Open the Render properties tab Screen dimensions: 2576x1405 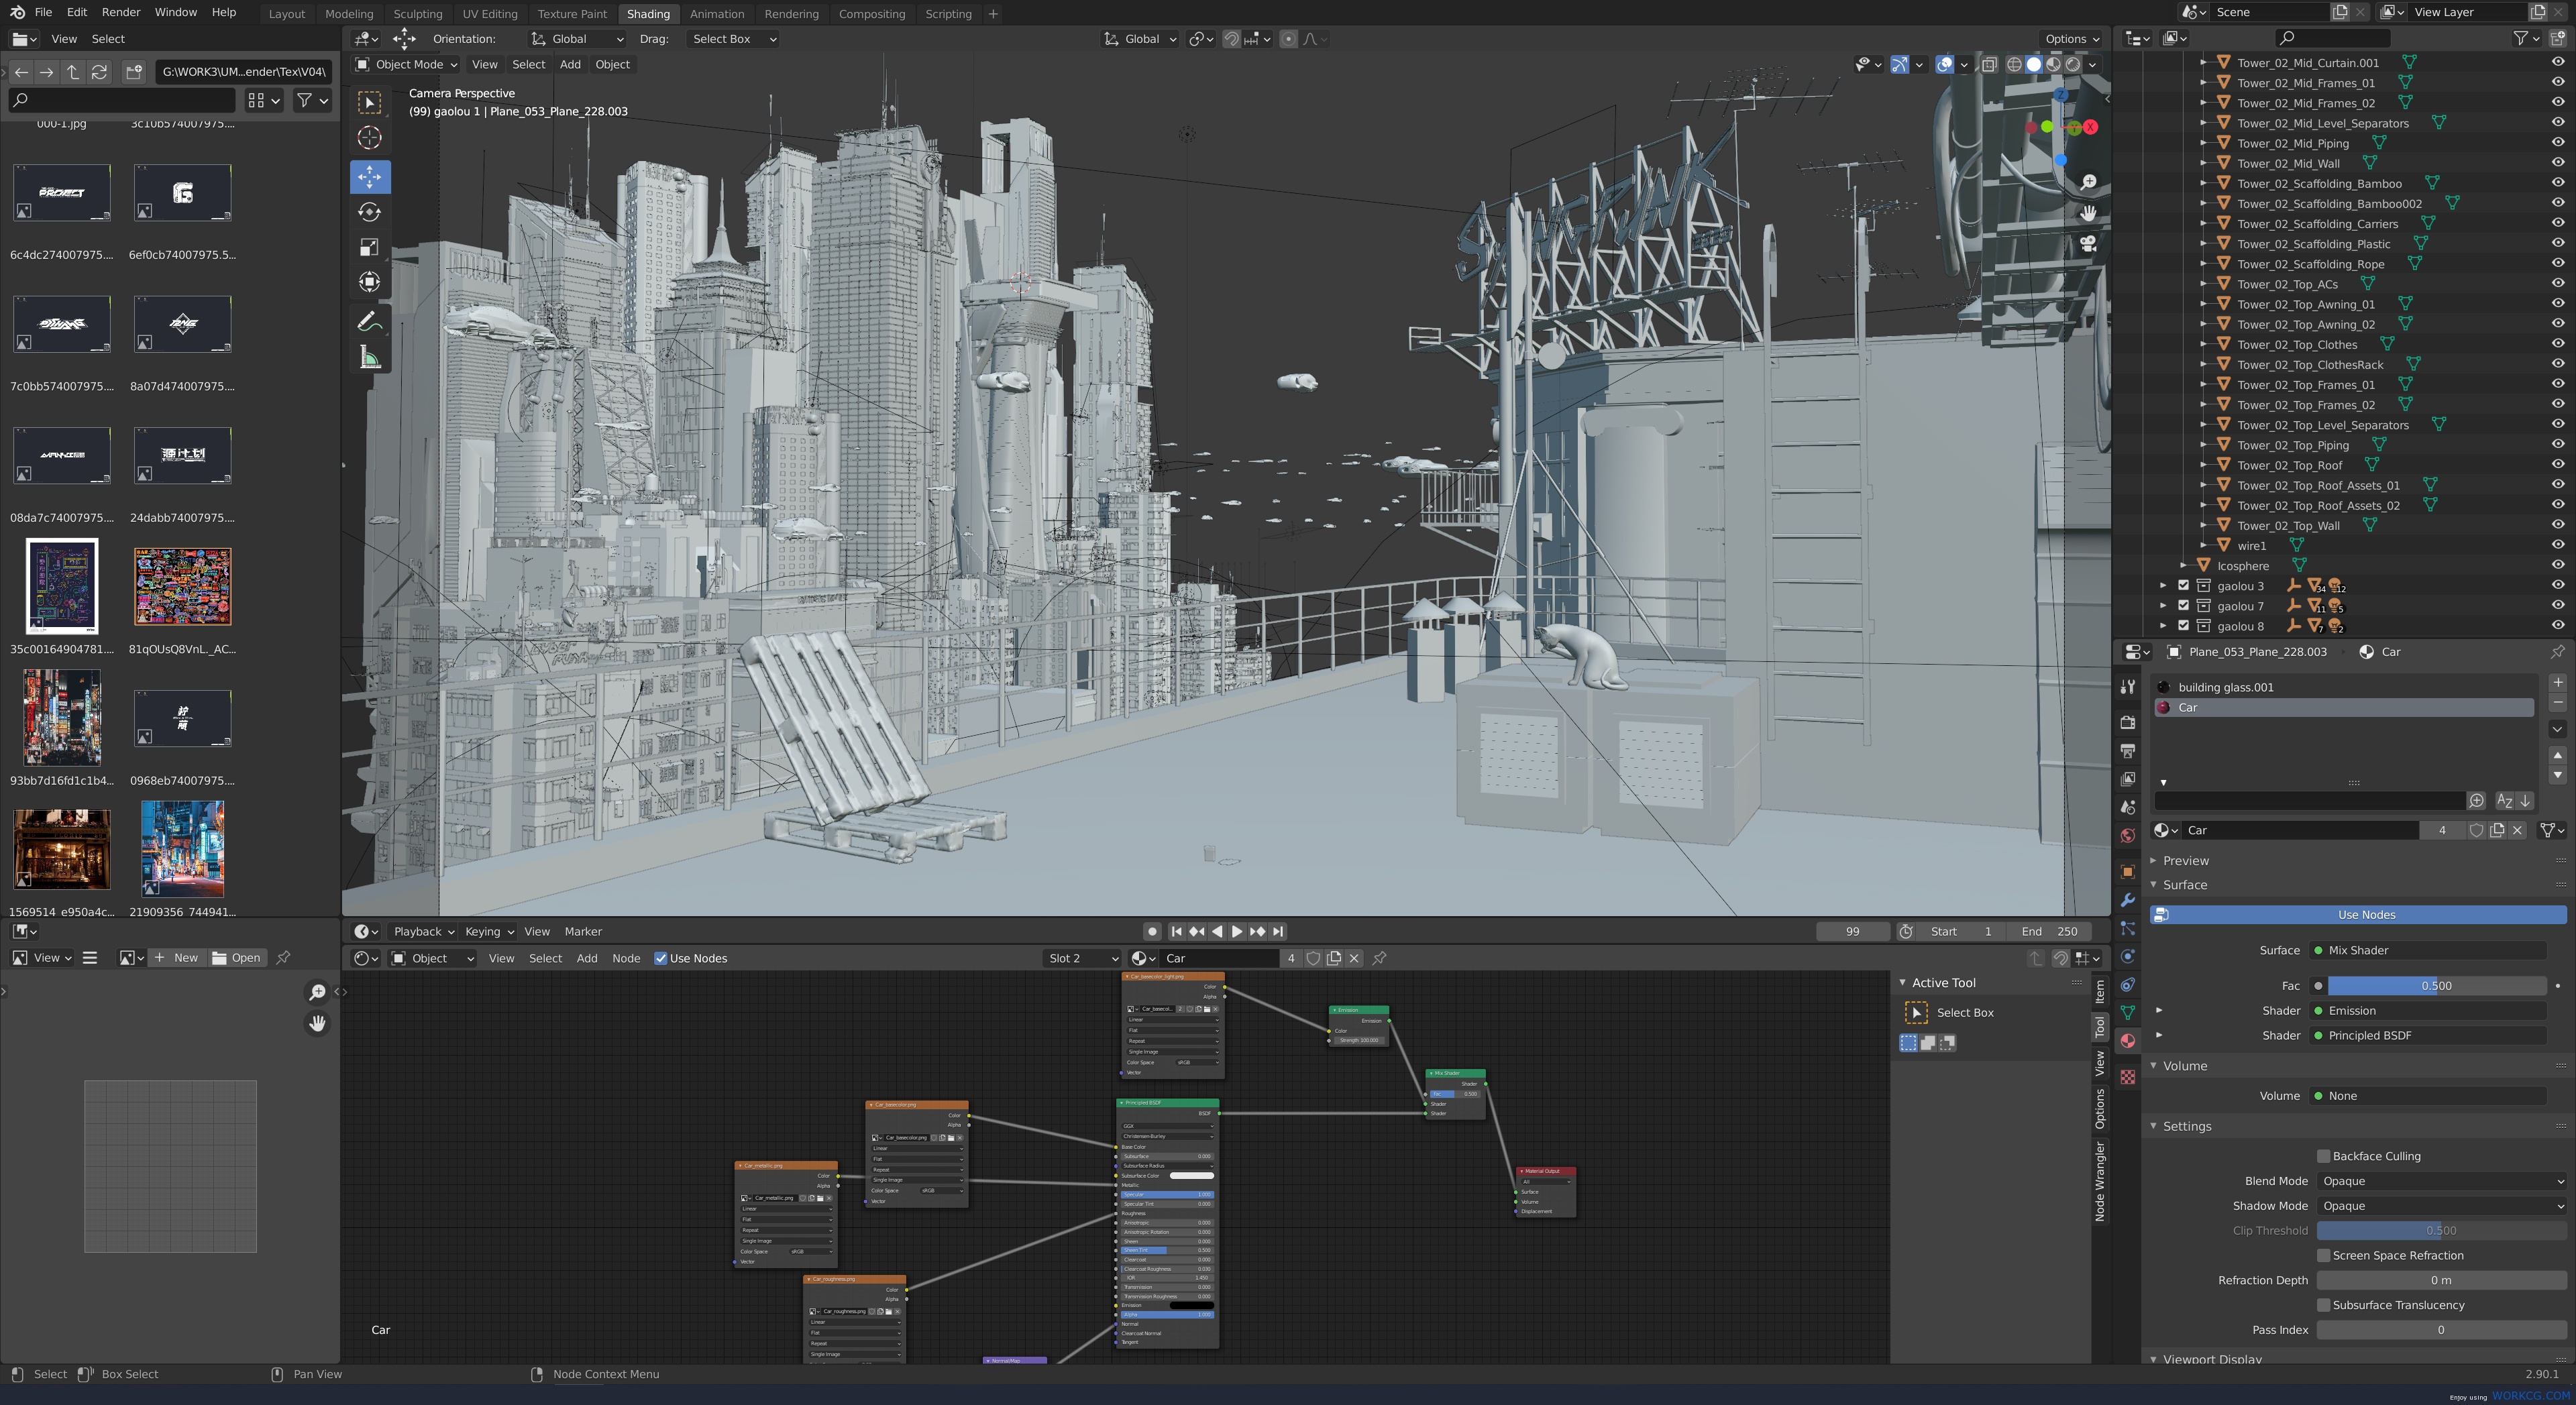pyautogui.click(x=2128, y=723)
